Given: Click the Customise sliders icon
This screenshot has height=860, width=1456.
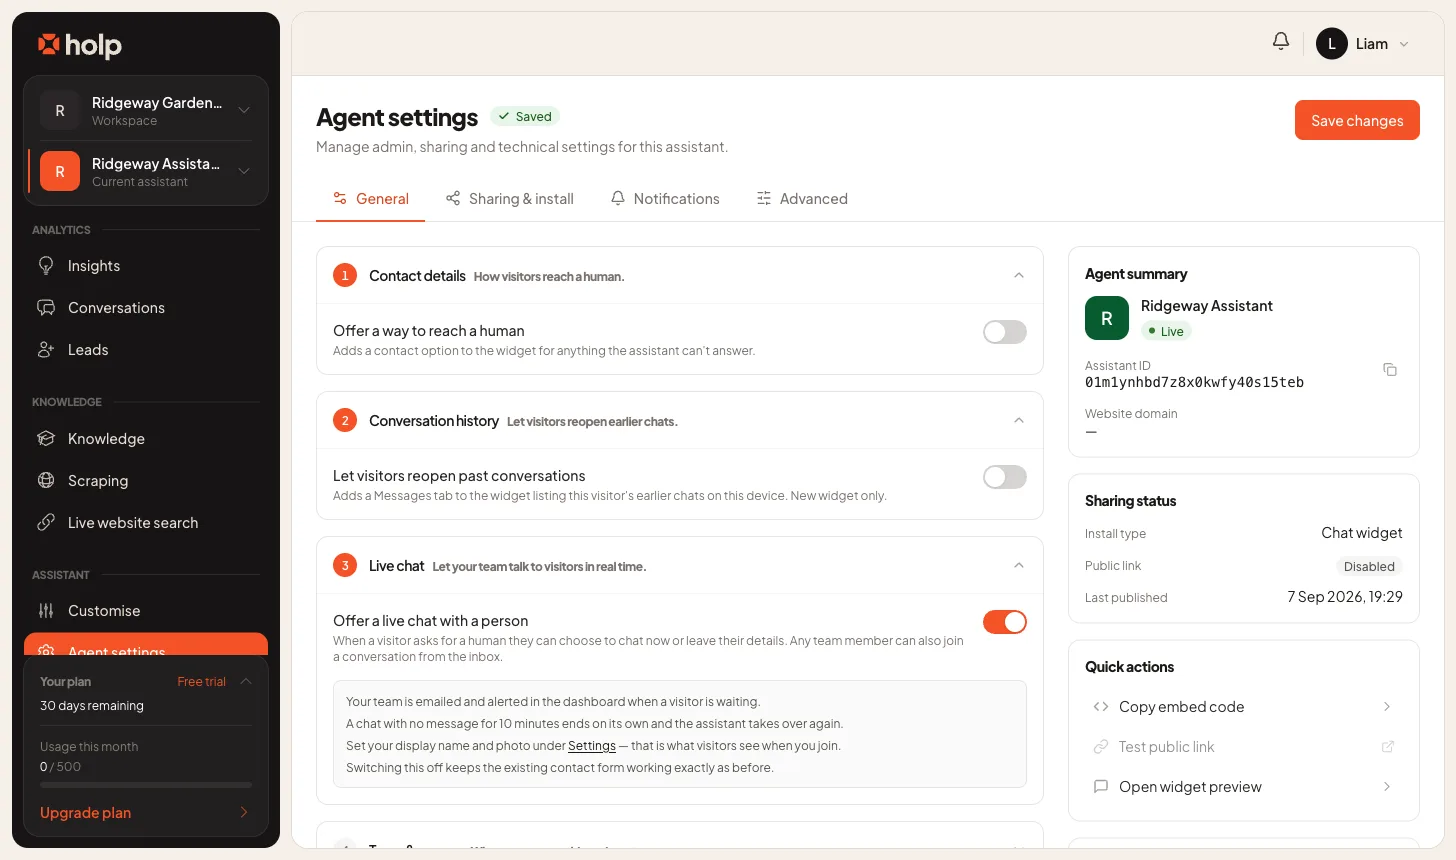Looking at the screenshot, I should point(46,611).
